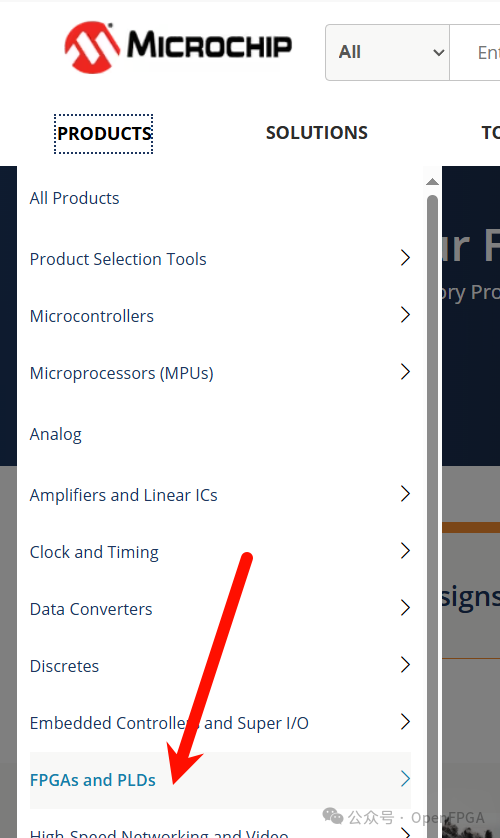Open the All search category dropdown
Viewport: 500px width, 838px height.
387,52
